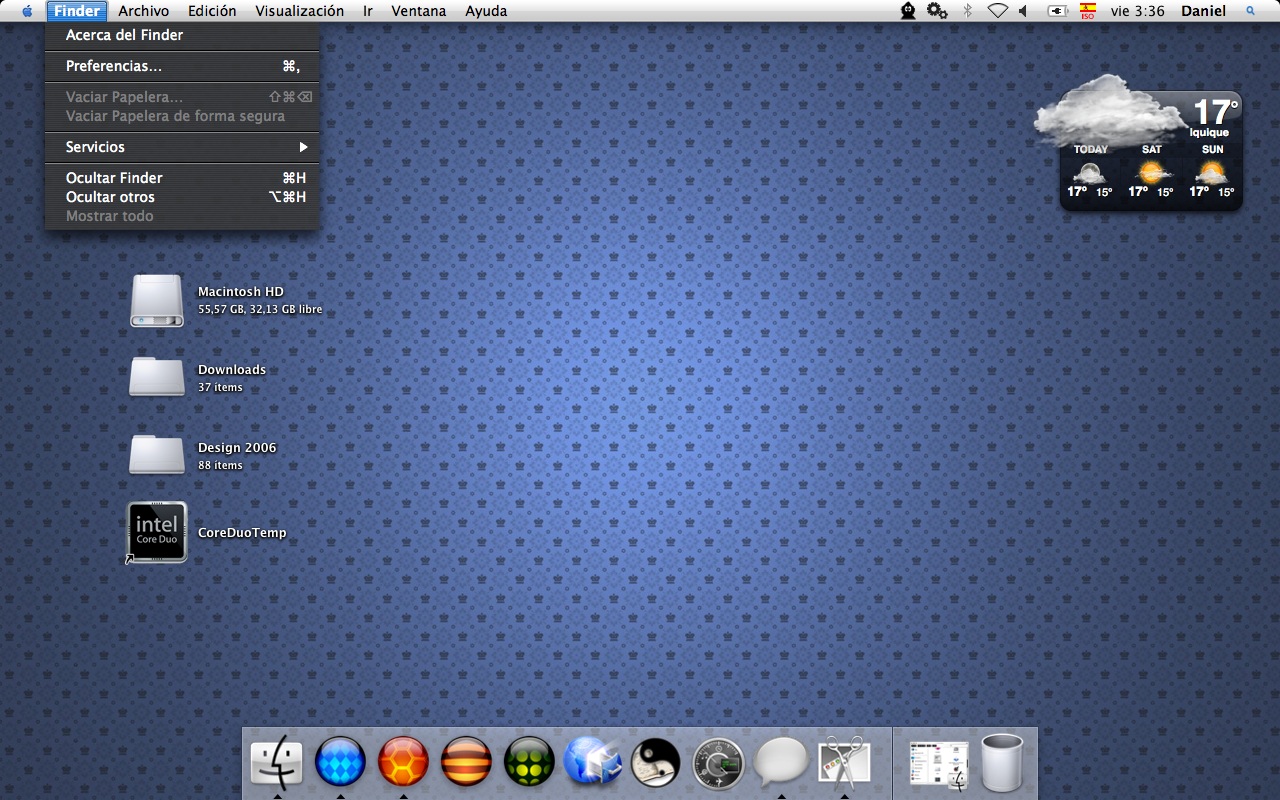Open the Ayuda menu

point(486,11)
